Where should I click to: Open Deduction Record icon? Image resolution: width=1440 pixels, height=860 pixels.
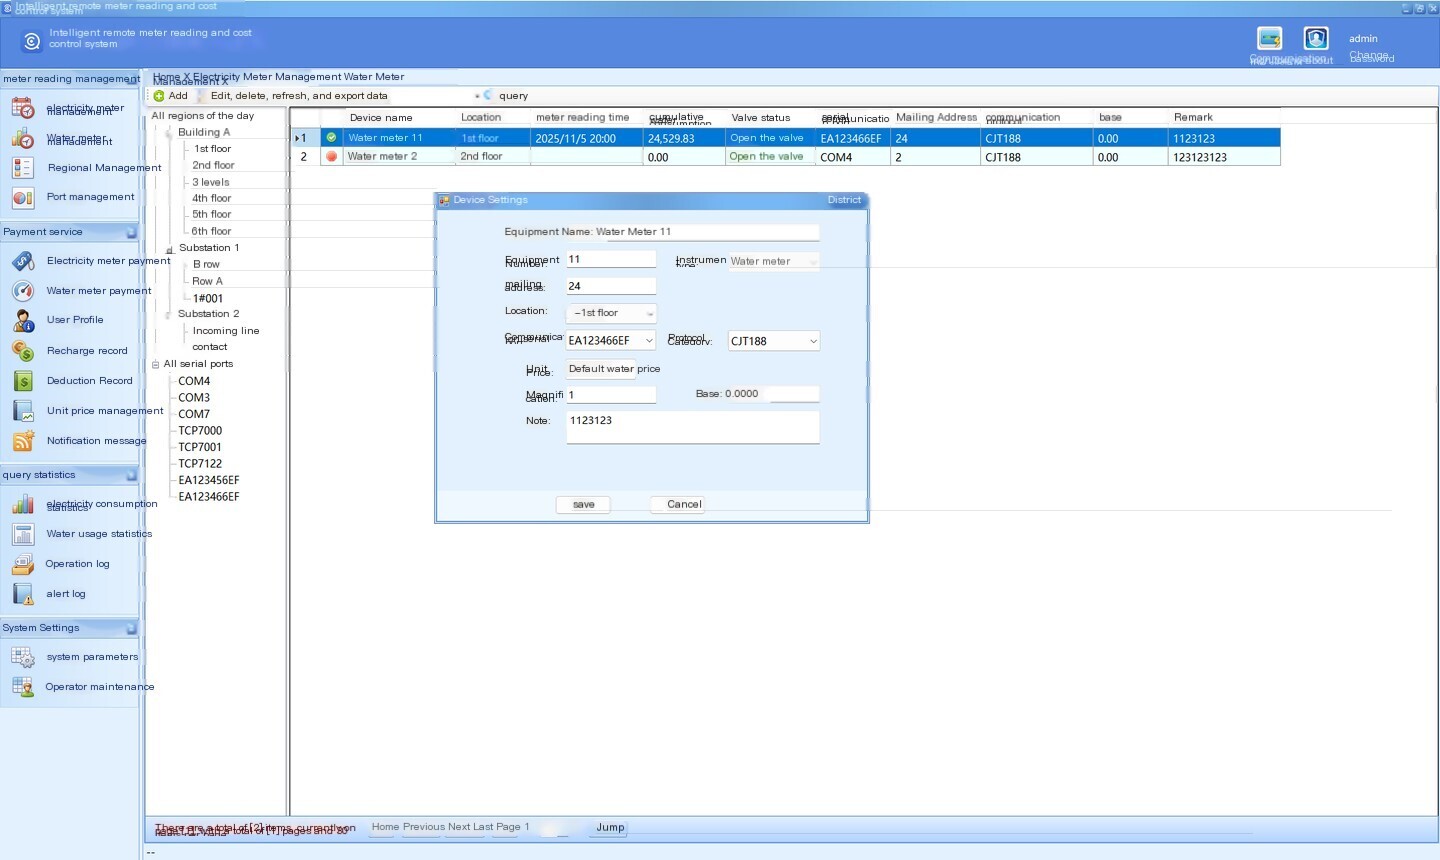23,381
